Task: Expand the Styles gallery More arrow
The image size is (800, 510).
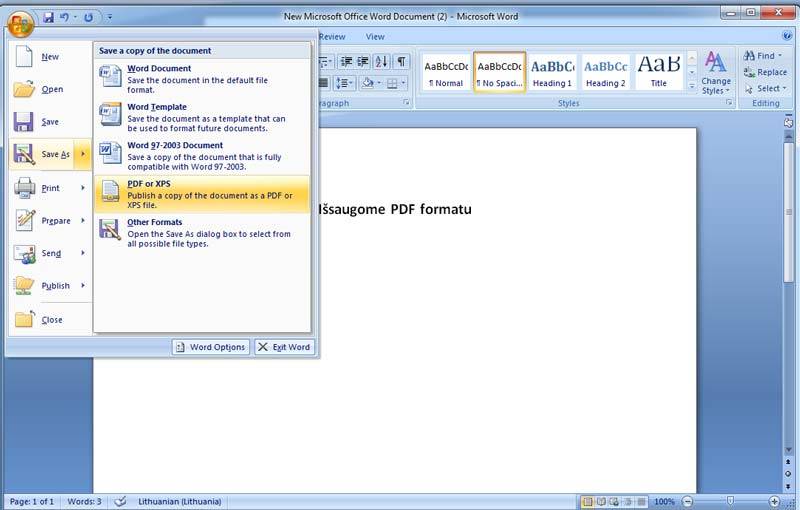Action: [x=692, y=86]
